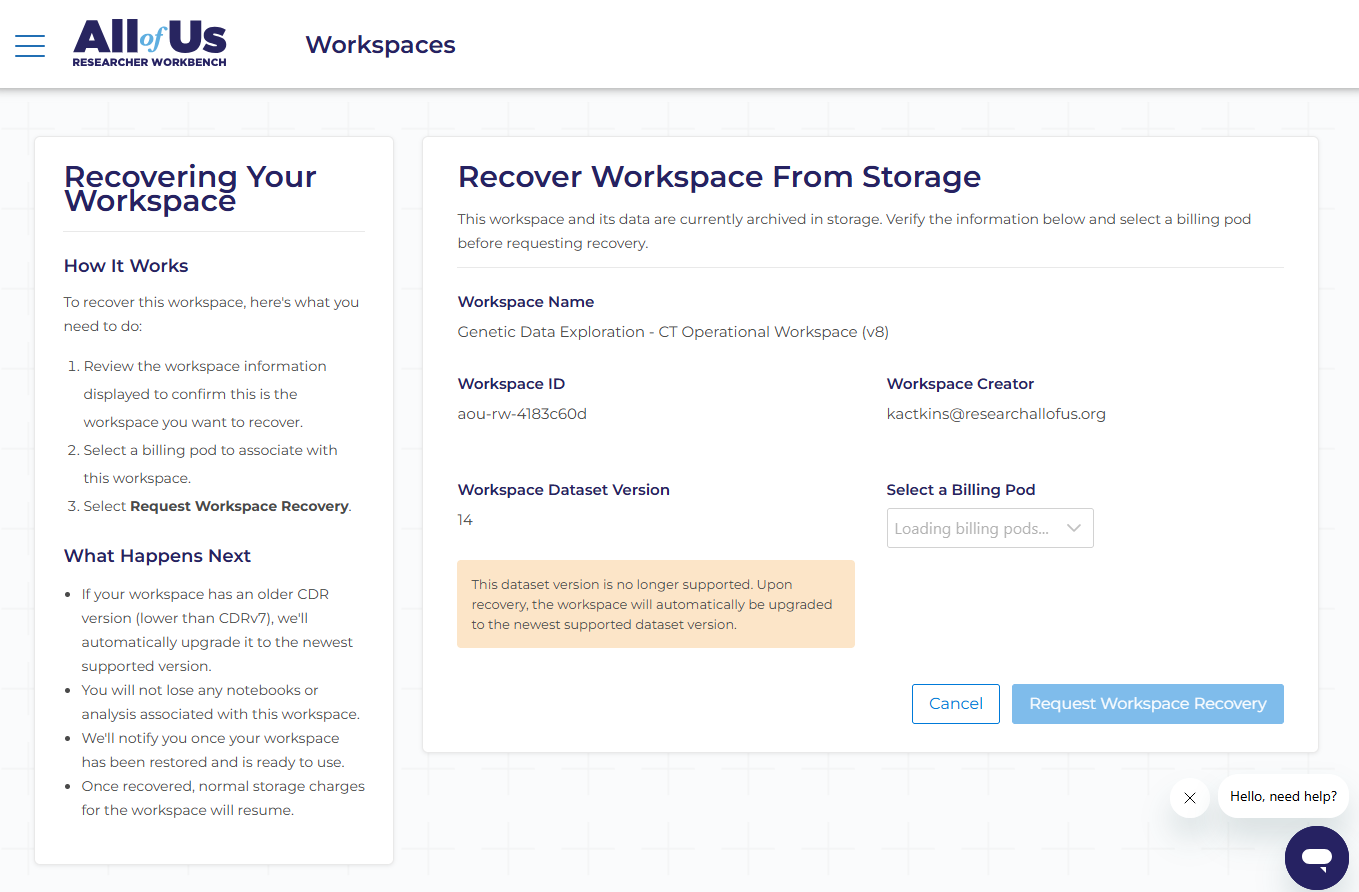Click the "You will not lose any notebooks" bullet
Viewport: 1359px width, 892px height.
220,702
